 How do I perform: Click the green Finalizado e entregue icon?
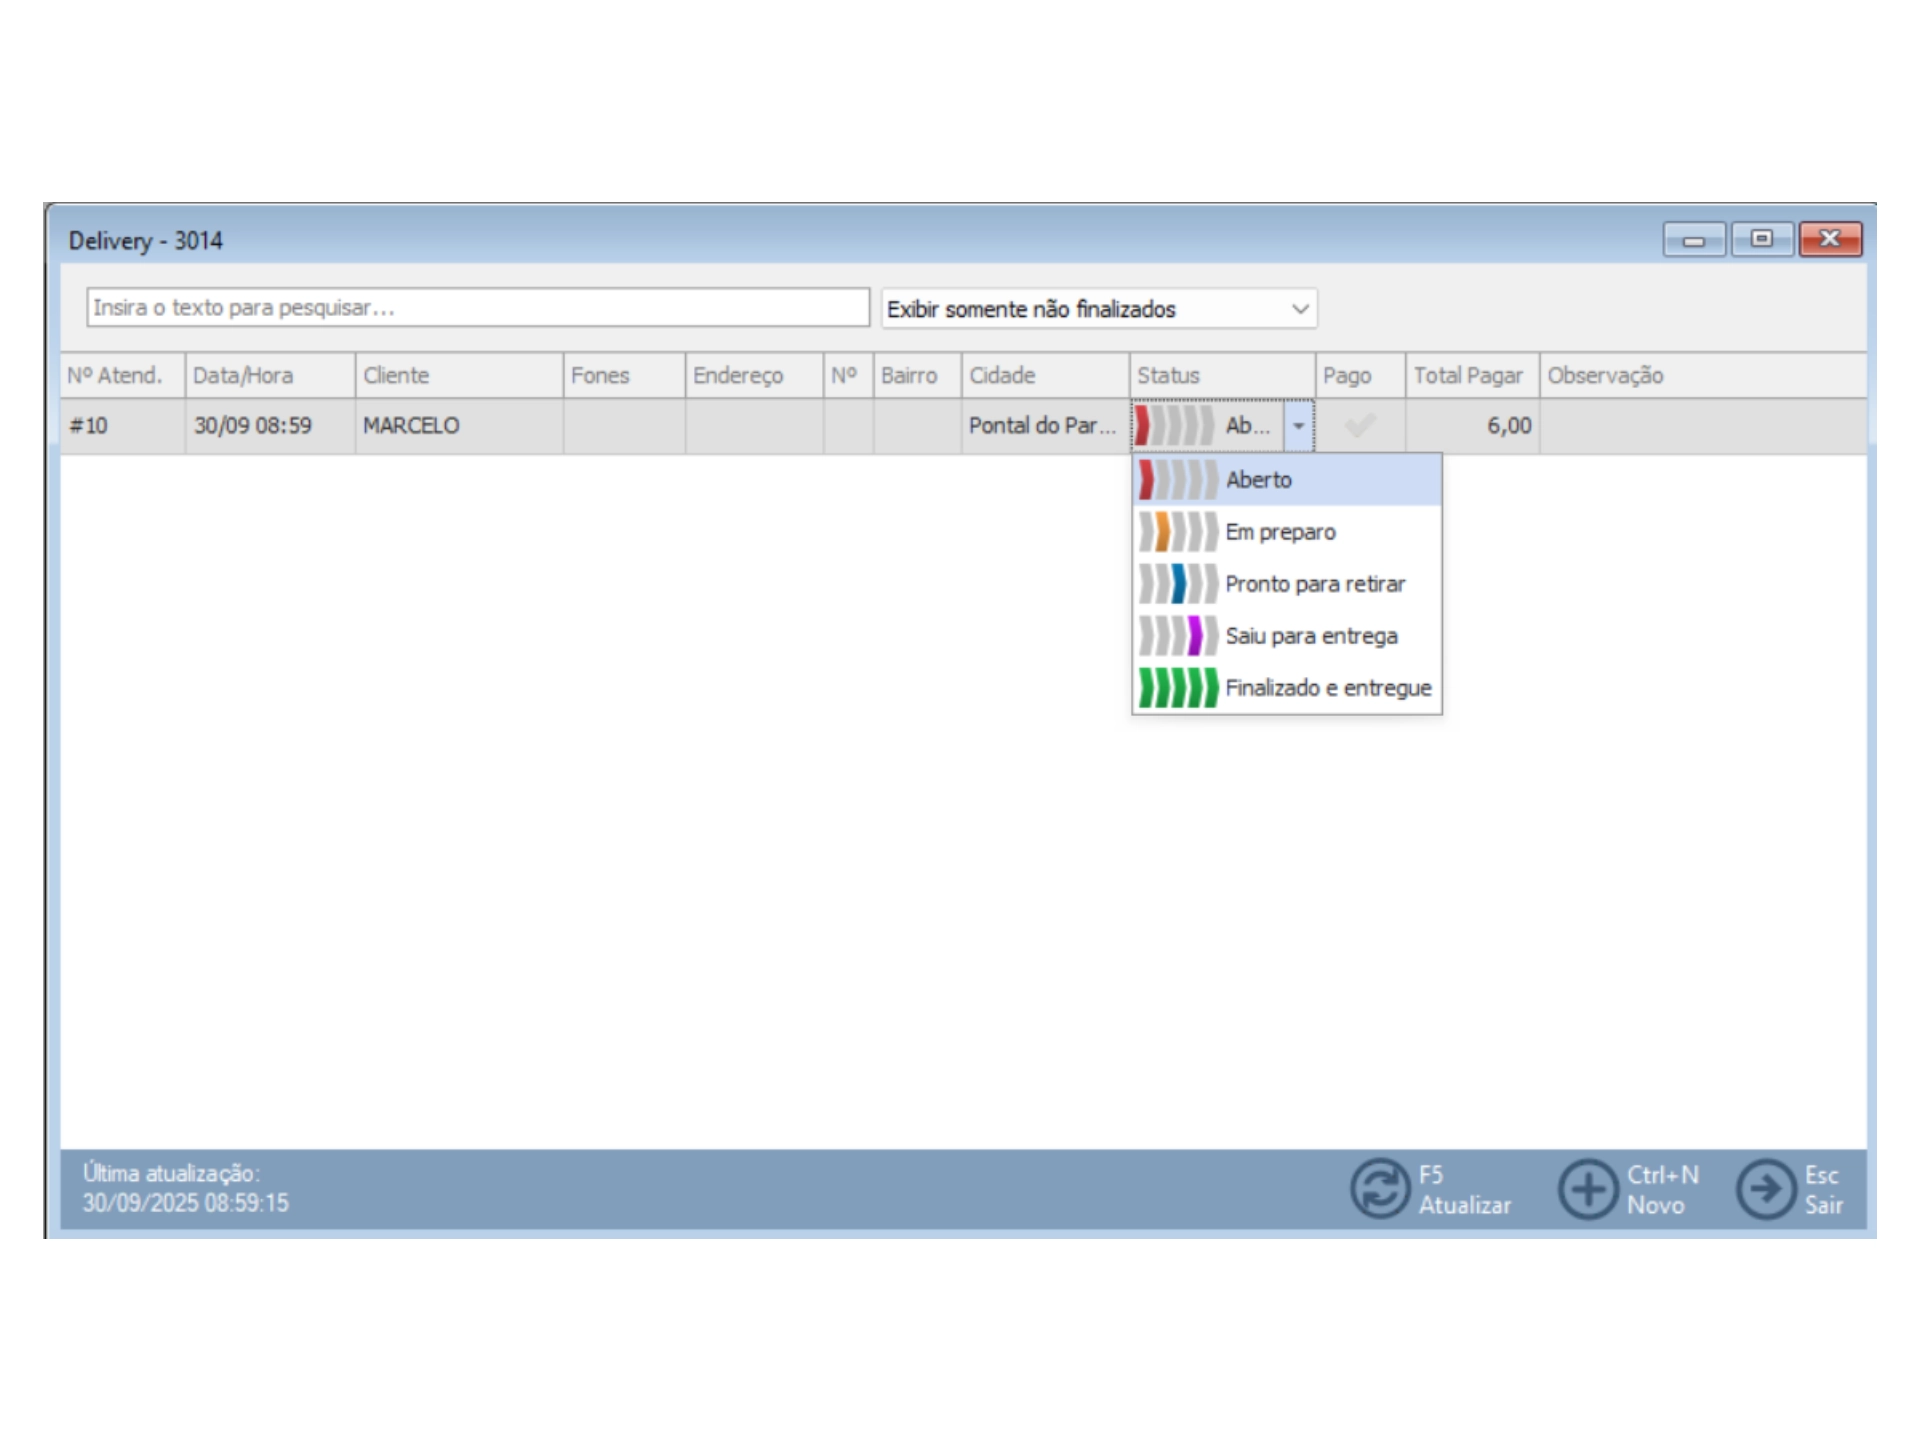point(1178,688)
